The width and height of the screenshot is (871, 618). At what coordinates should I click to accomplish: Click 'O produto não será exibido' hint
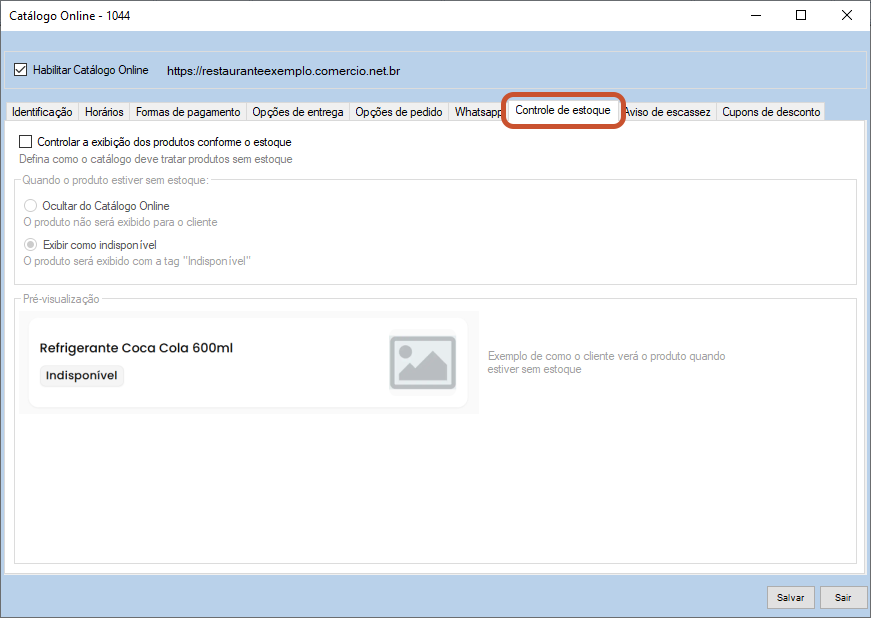(x=120, y=222)
